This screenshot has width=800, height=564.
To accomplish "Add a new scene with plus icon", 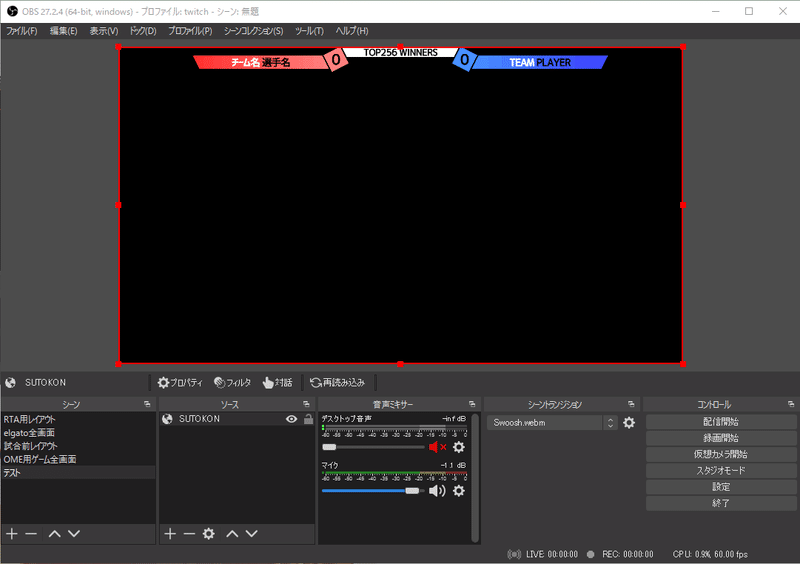I will 12,533.
